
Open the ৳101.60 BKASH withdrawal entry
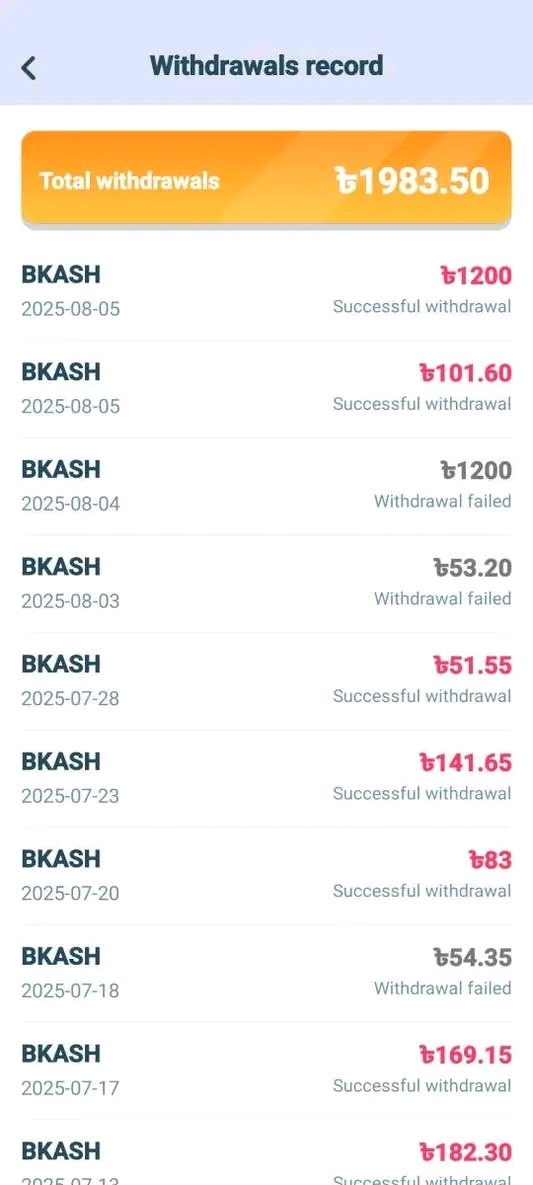(266, 389)
